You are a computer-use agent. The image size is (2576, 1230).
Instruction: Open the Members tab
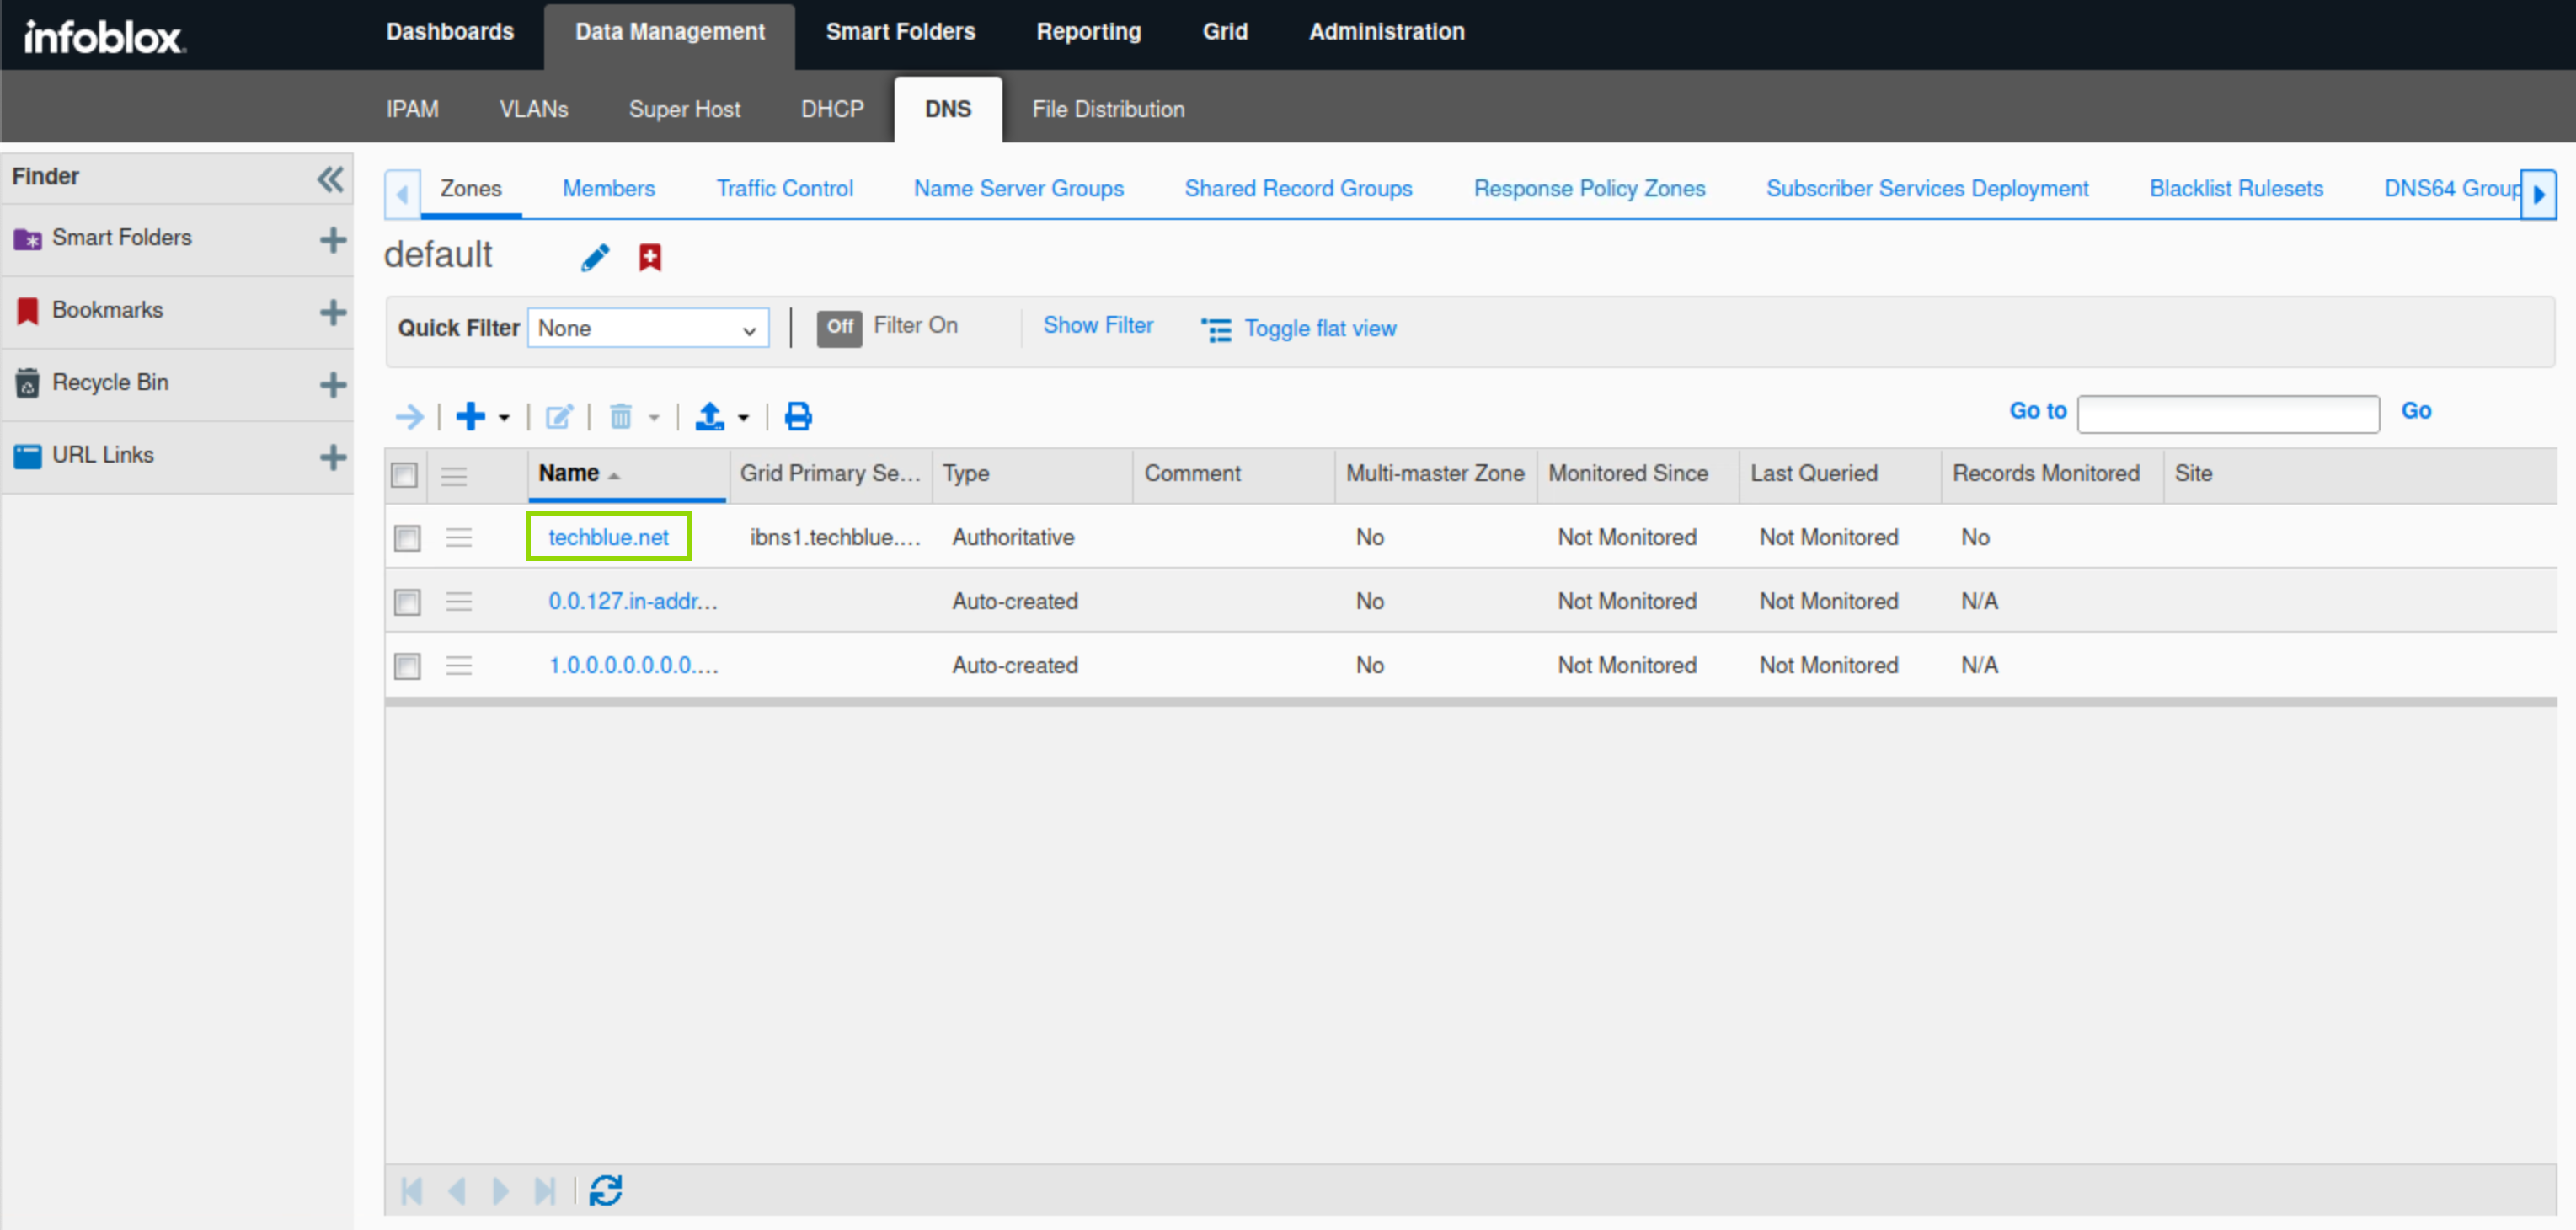pos(608,188)
